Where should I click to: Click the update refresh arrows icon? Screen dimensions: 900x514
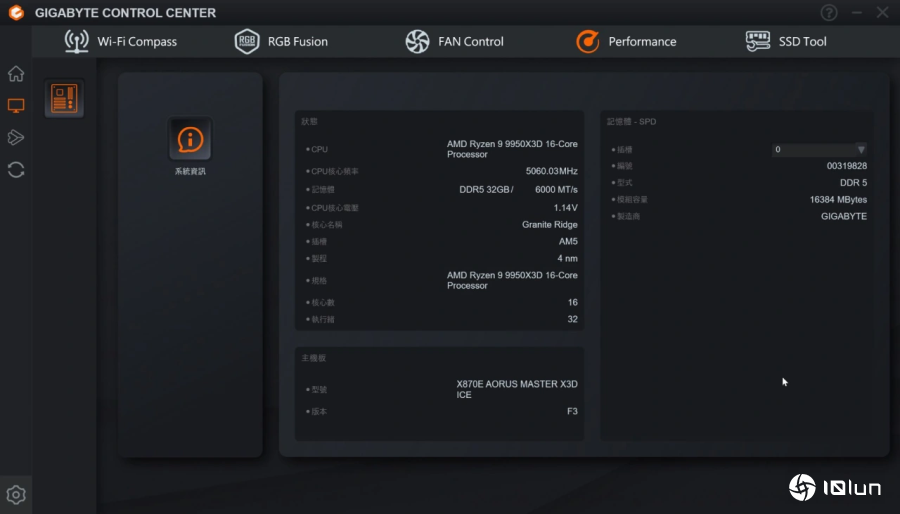click(16, 170)
